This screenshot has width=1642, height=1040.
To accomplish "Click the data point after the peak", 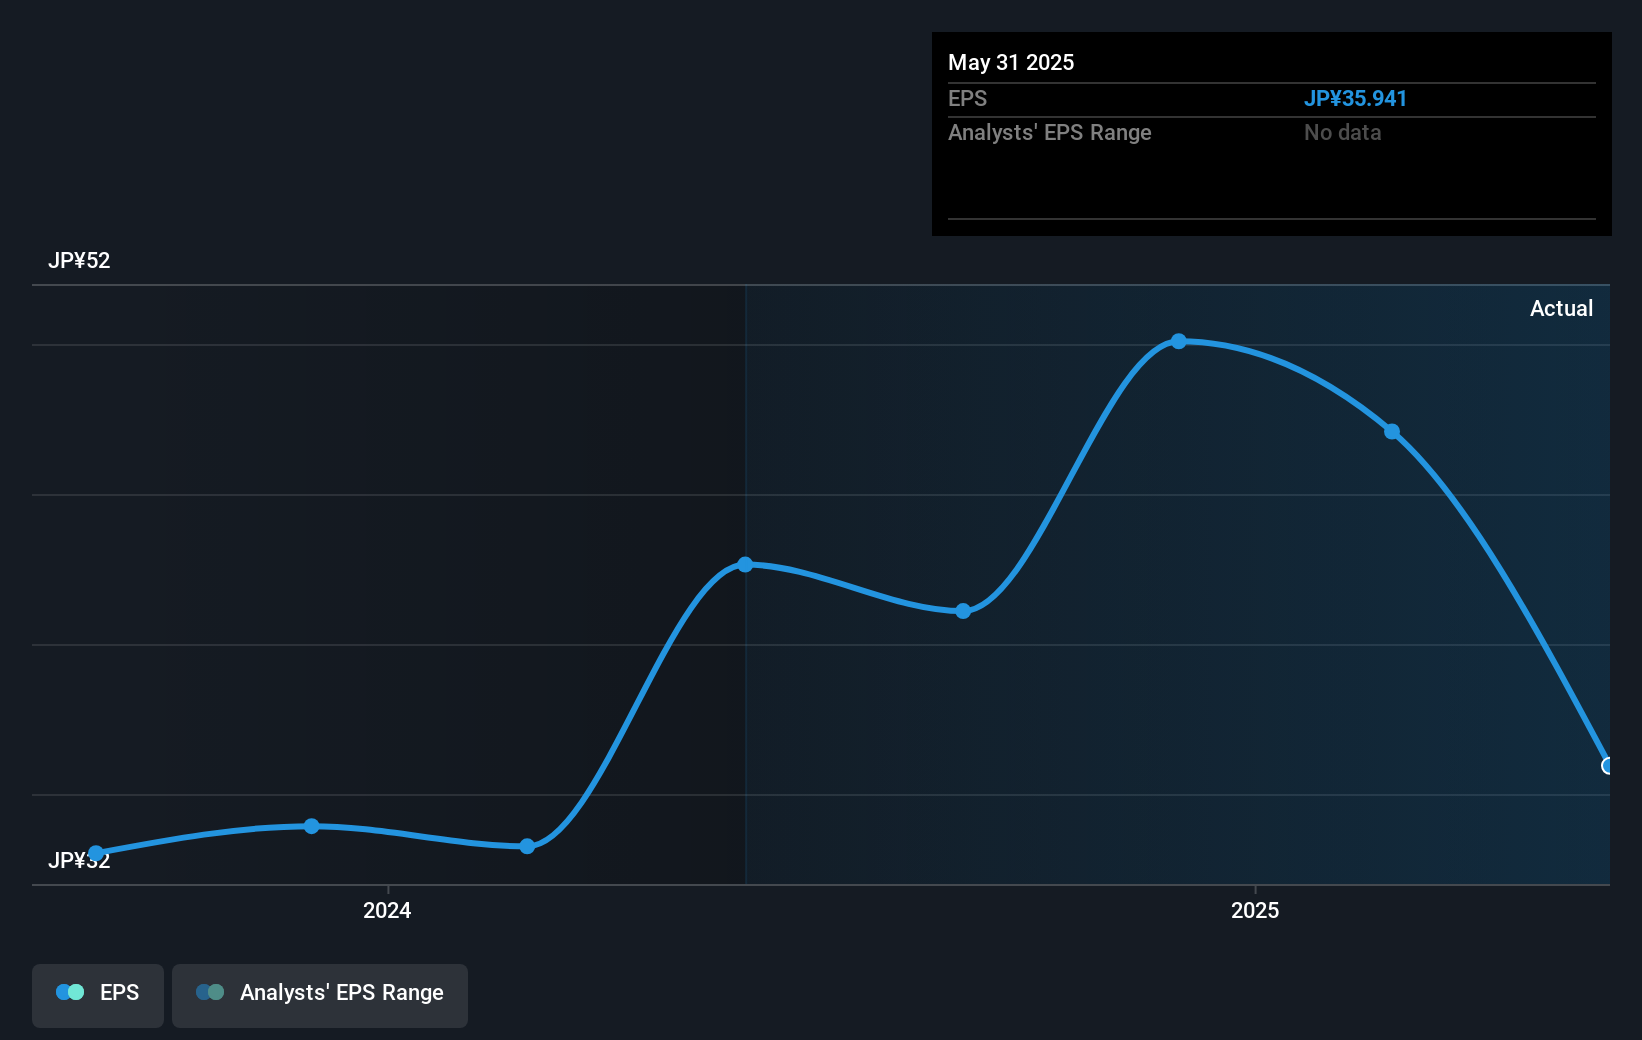I will pos(1392,431).
